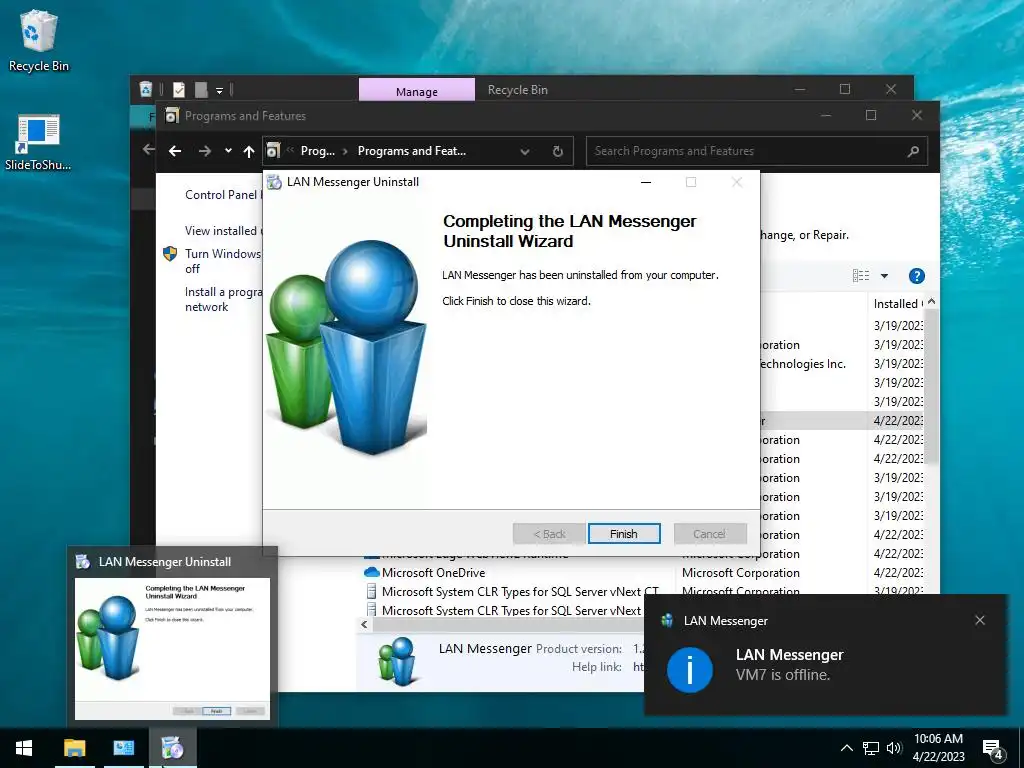This screenshot has height=768, width=1024.
Task: Click the Programs and Features title icon
Action: [172, 116]
